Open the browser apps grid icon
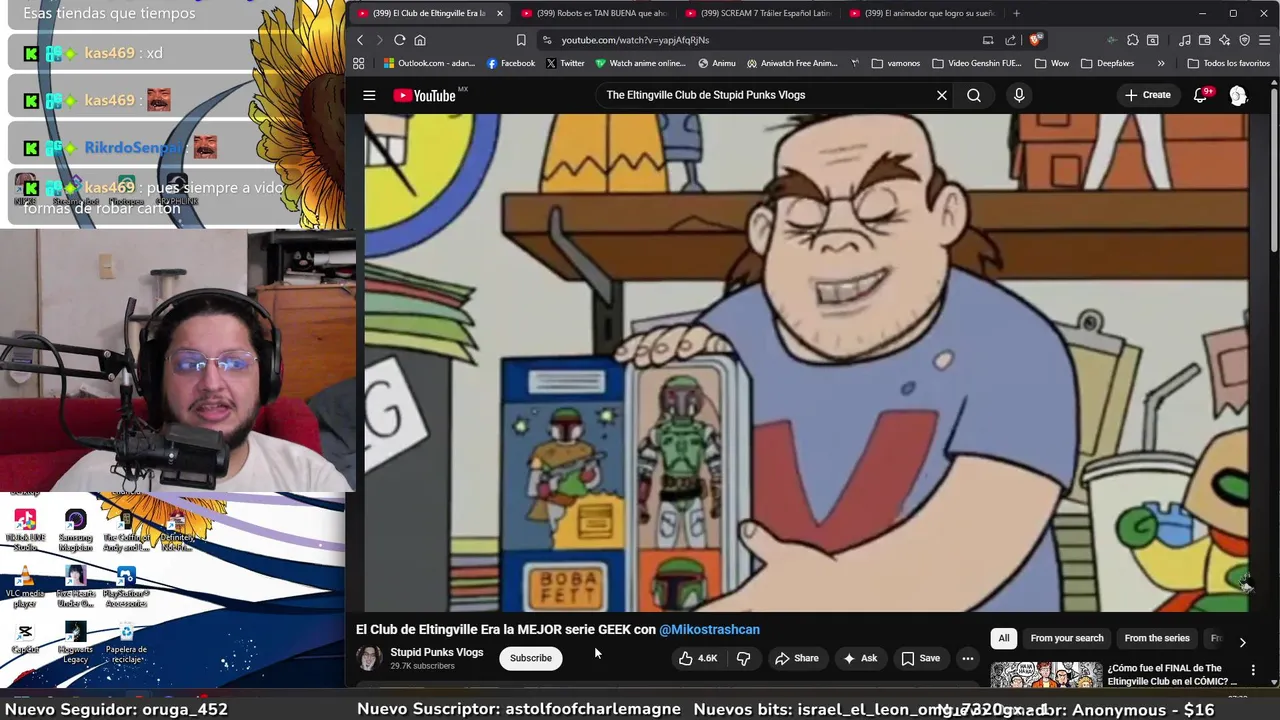This screenshot has height=720, width=1280. (x=359, y=63)
